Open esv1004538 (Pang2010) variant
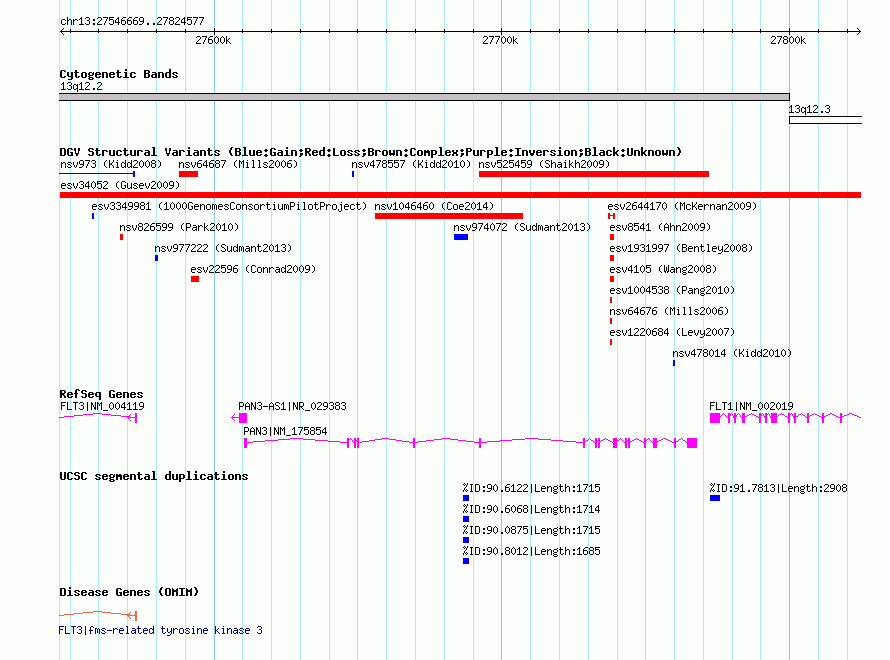Viewport: 890px width, 660px height. pos(672,290)
